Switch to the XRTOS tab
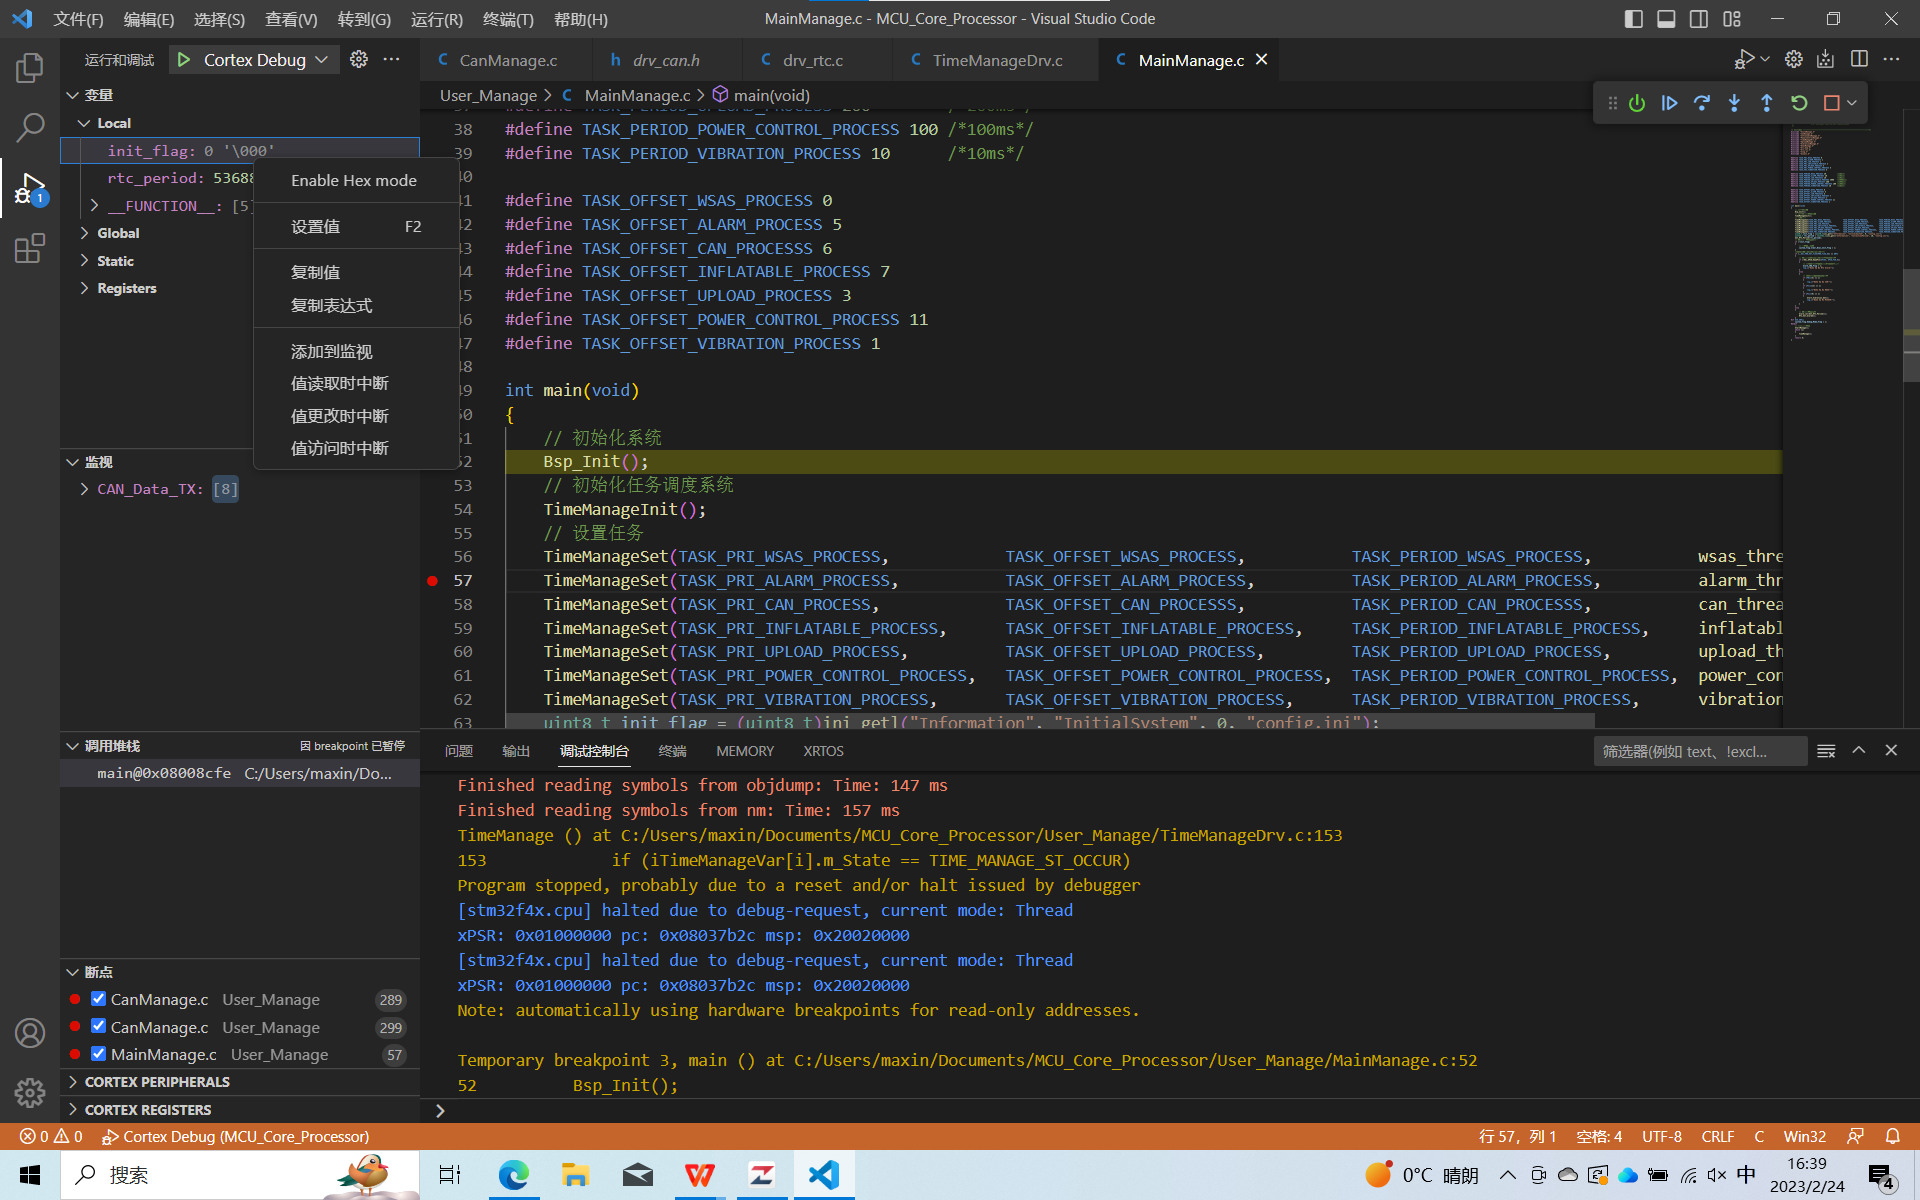Viewport: 1920px width, 1200px height. pyautogui.click(x=823, y=751)
